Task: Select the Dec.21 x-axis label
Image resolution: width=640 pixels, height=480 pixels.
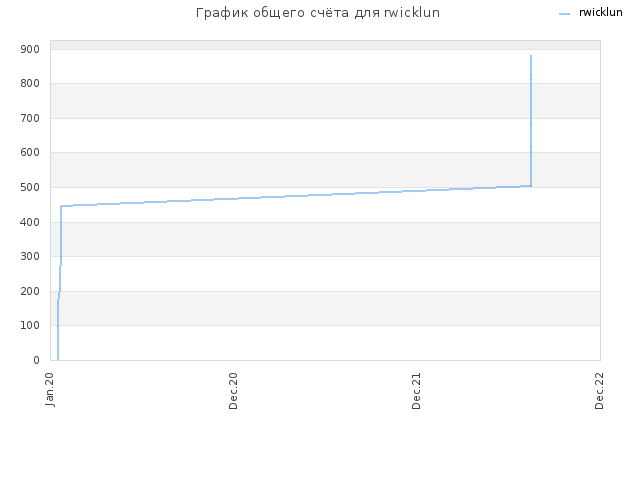Action: tap(416, 391)
